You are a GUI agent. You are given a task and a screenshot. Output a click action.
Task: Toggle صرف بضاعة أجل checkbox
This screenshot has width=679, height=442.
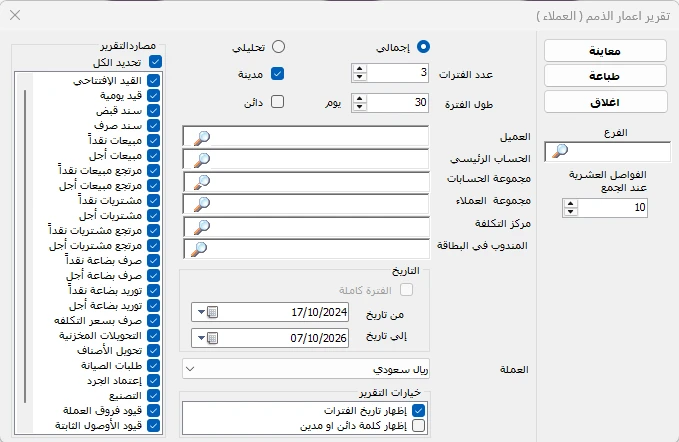pyautogui.click(x=153, y=275)
